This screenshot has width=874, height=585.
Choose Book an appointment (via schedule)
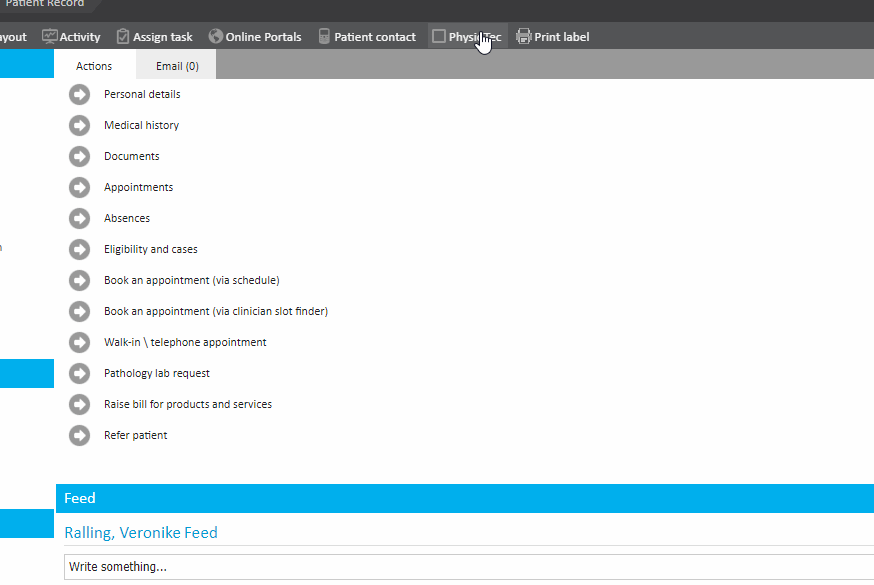point(191,280)
